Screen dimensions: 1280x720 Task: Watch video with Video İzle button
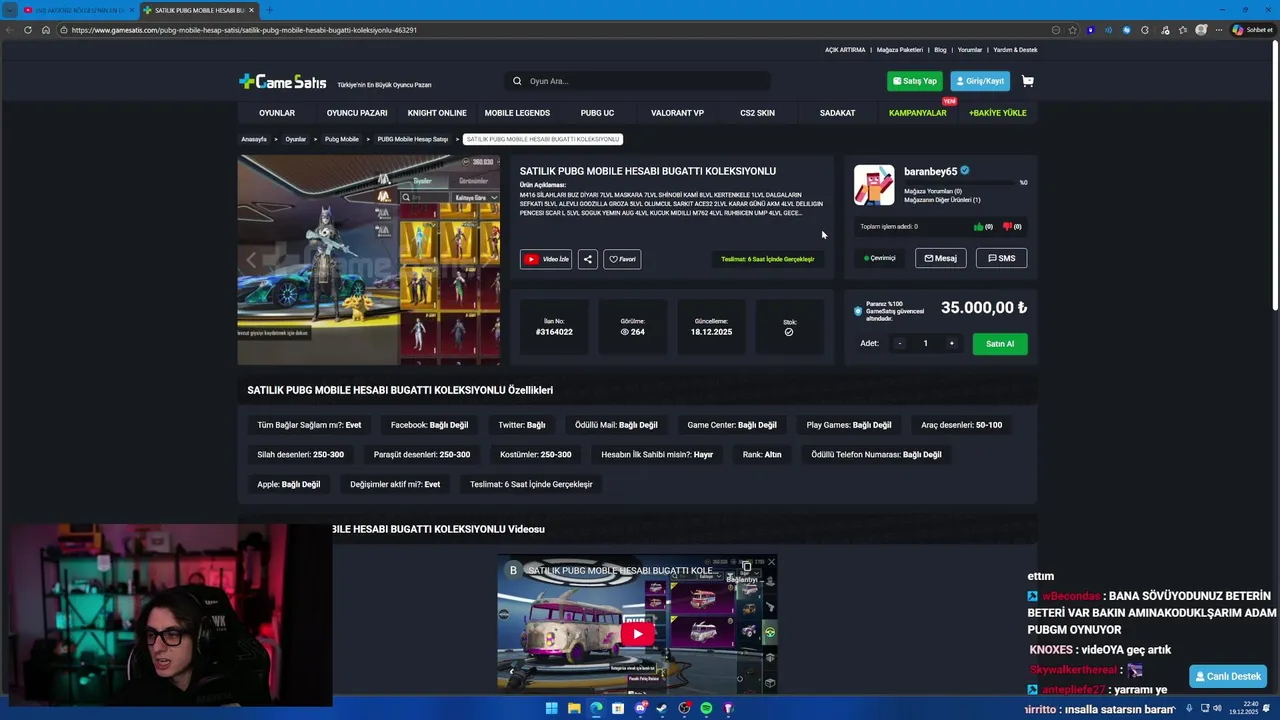tap(546, 259)
